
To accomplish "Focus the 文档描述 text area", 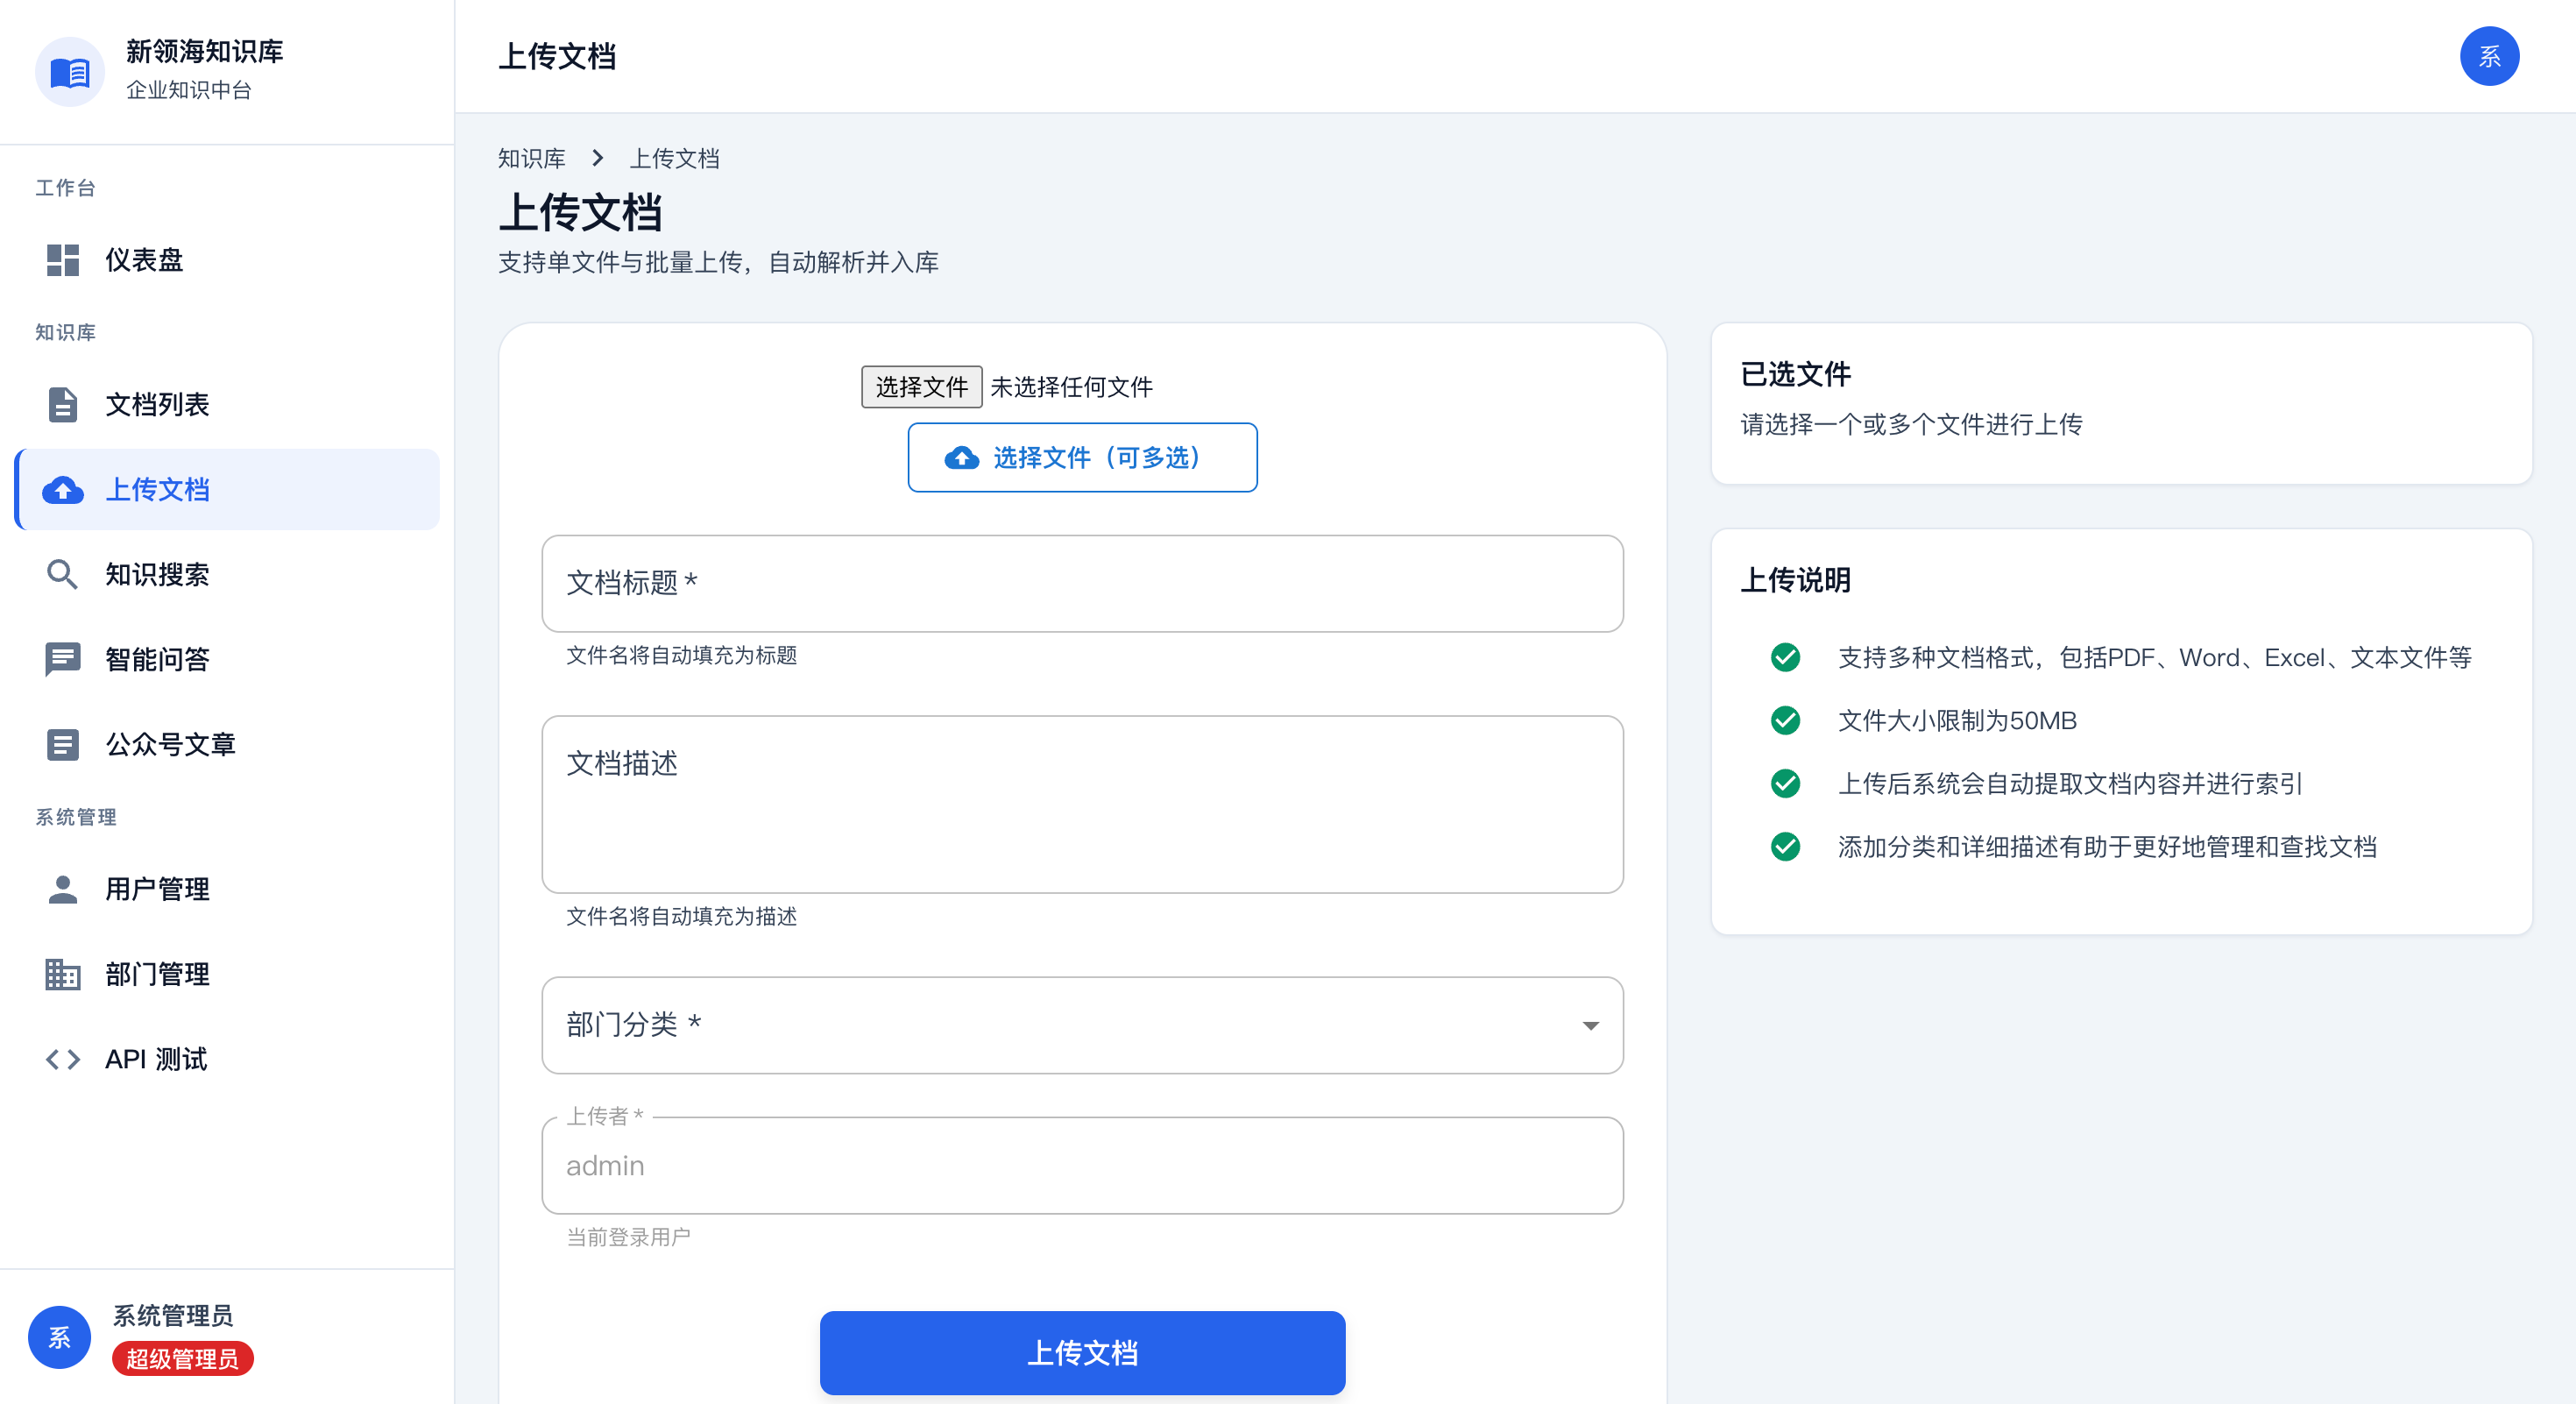I will point(1082,804).
